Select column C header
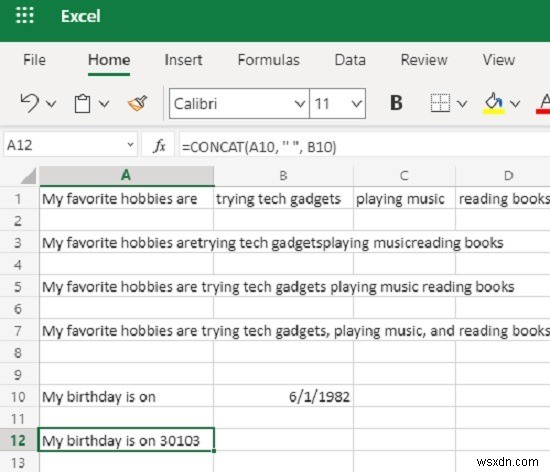 404,175
